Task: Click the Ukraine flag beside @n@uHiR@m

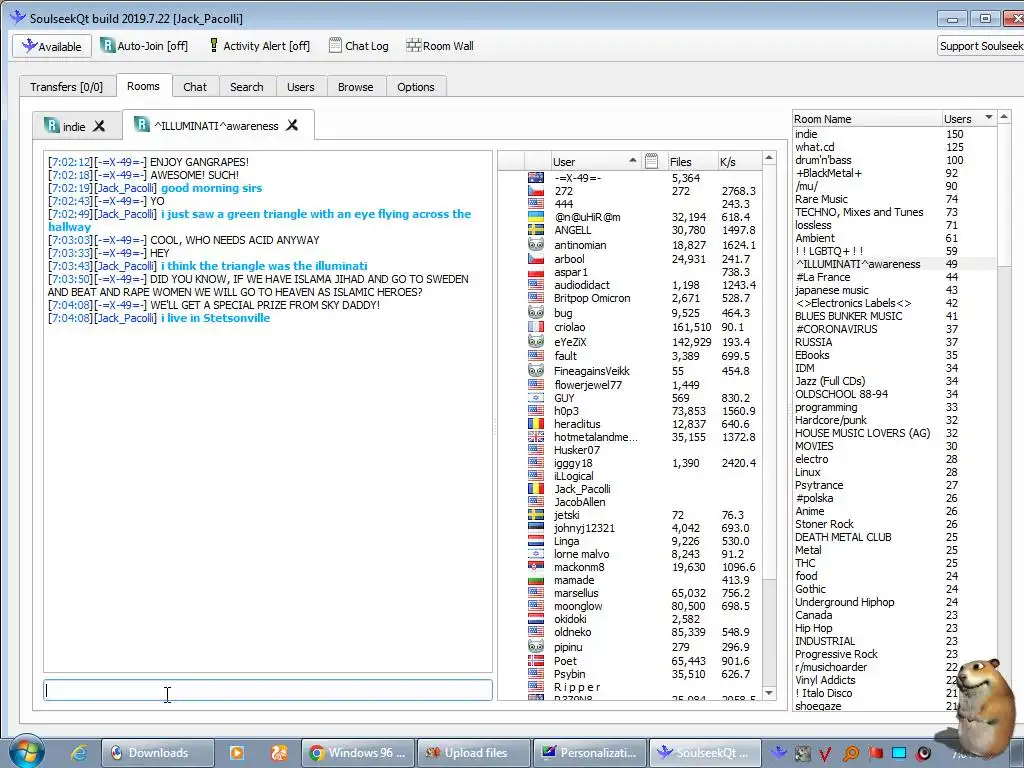Action: 536,217
